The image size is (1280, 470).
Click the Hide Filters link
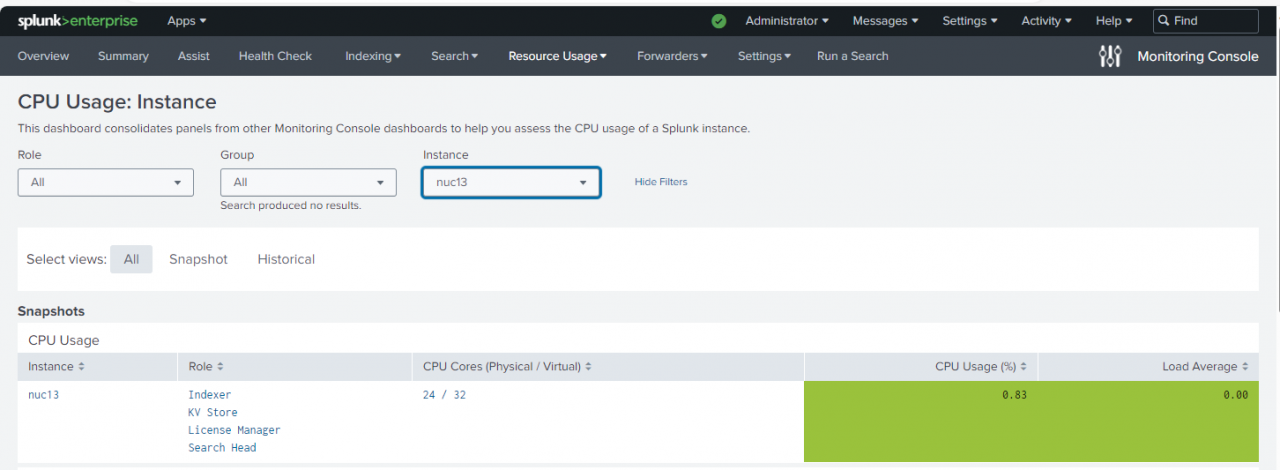point(661,182)
